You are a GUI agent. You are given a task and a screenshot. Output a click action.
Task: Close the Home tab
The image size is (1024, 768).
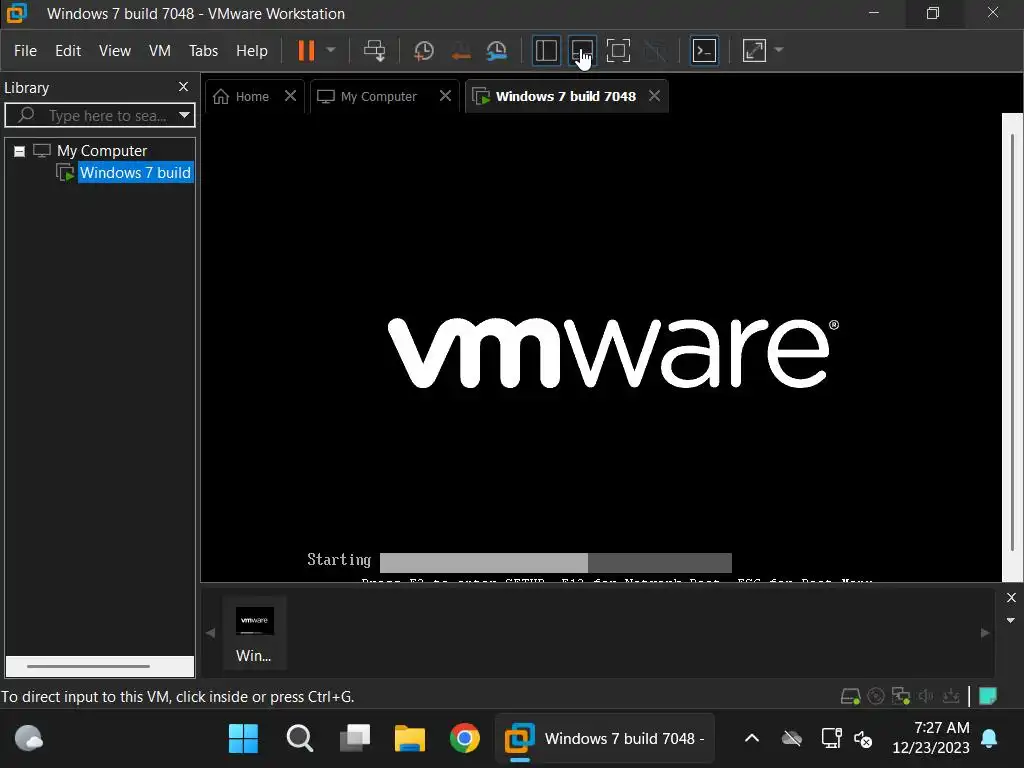(x=291, y=96)
